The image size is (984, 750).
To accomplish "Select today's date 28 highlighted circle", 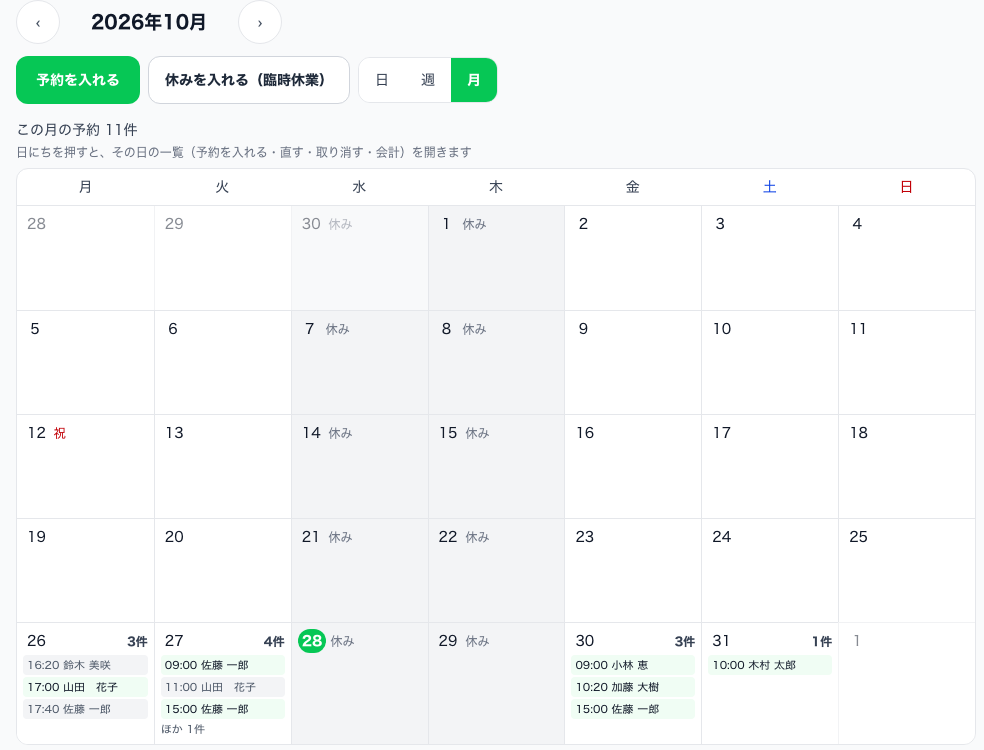I will point(312,641).
